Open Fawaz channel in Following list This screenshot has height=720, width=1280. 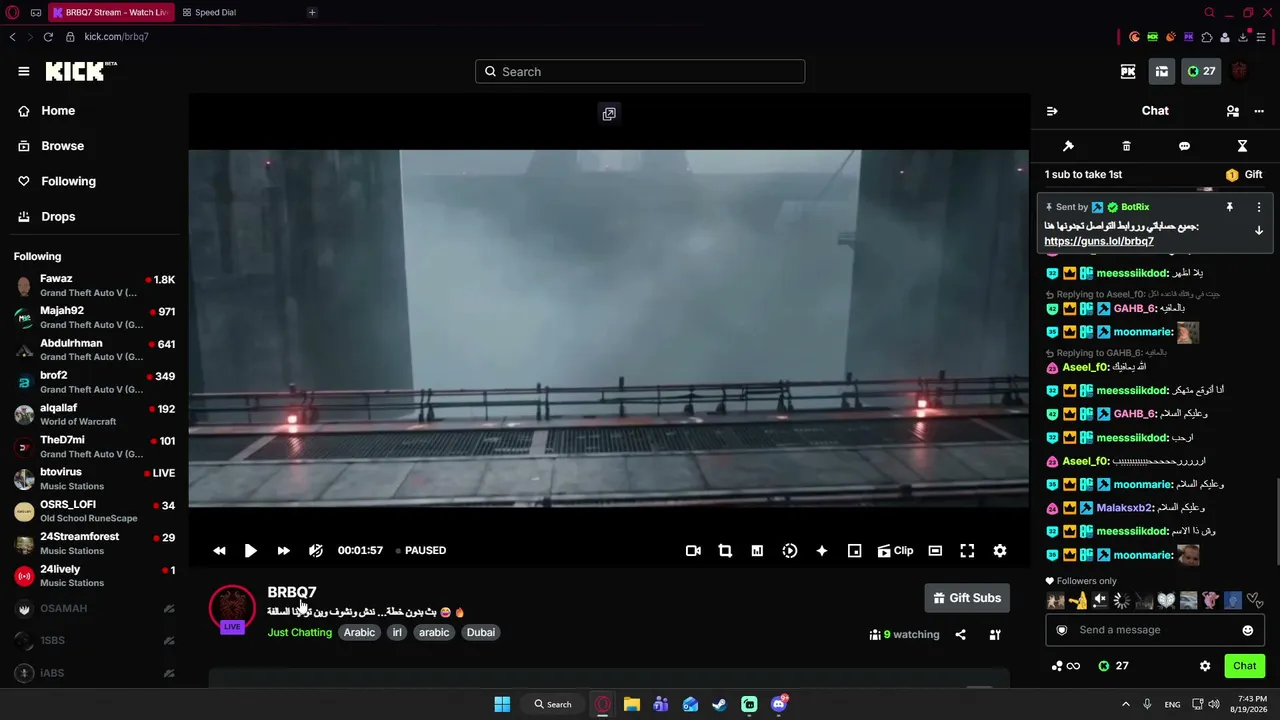point(95,286)
